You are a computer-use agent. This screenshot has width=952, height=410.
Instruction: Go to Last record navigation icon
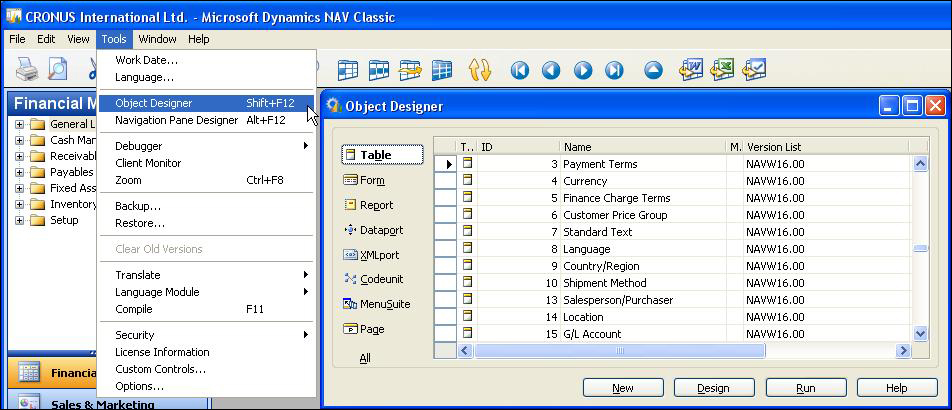coord(614,71)
